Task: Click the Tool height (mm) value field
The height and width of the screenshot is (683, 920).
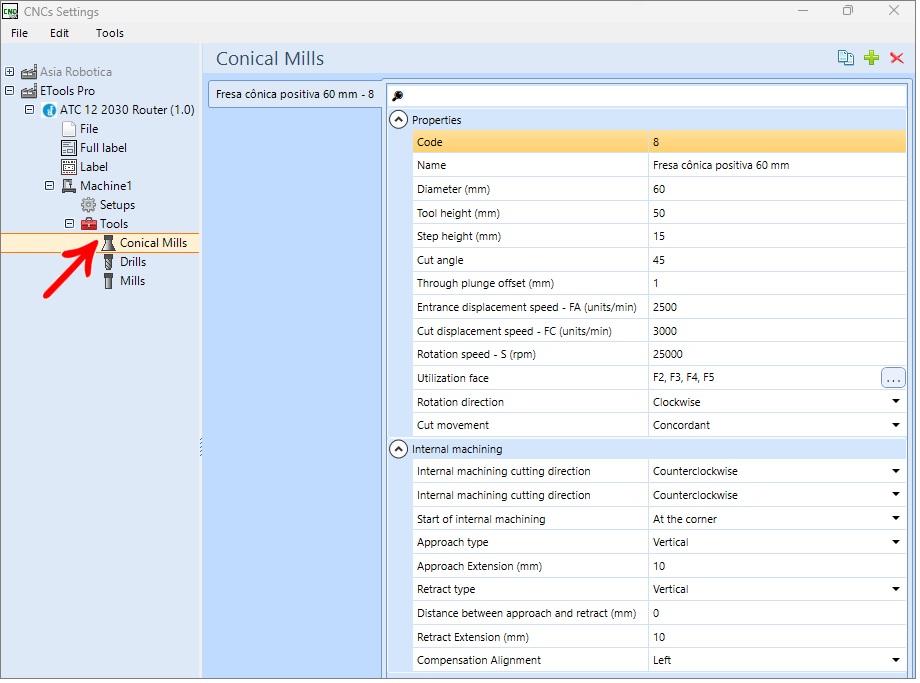Action: (779, 214)
